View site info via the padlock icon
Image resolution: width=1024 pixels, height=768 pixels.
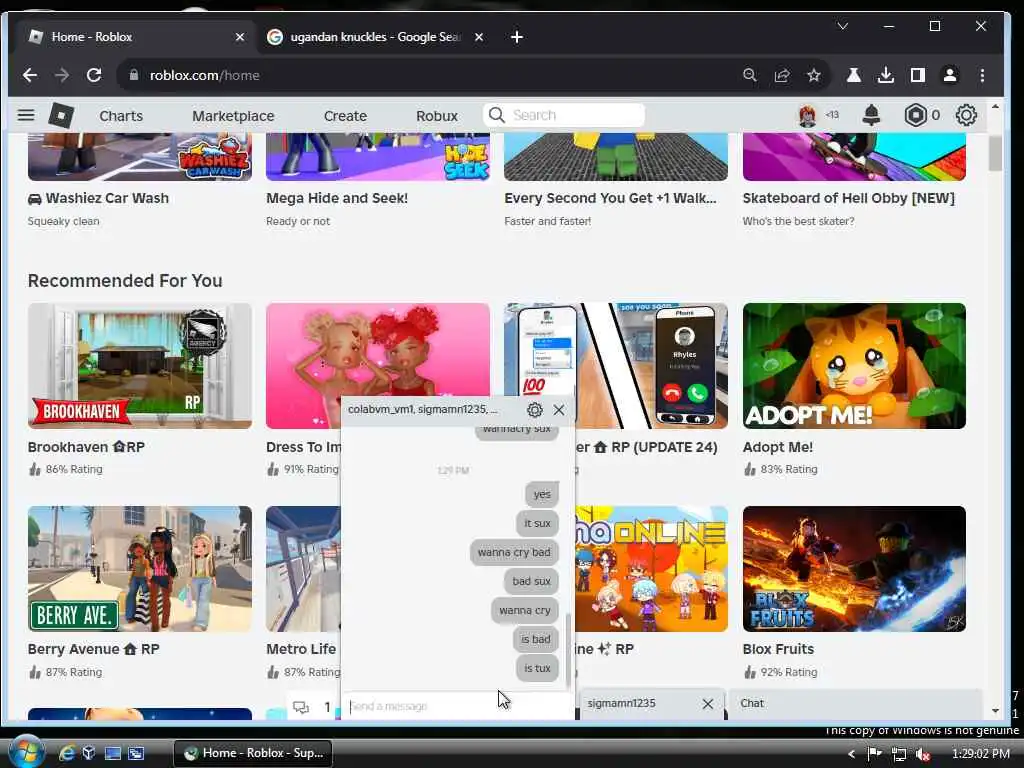pos(134,75)
